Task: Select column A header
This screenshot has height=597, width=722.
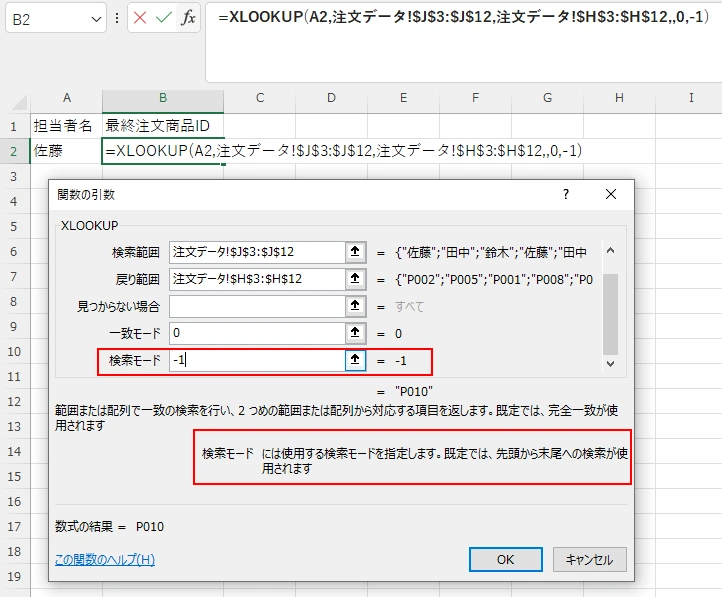Action: pos(67,98)
